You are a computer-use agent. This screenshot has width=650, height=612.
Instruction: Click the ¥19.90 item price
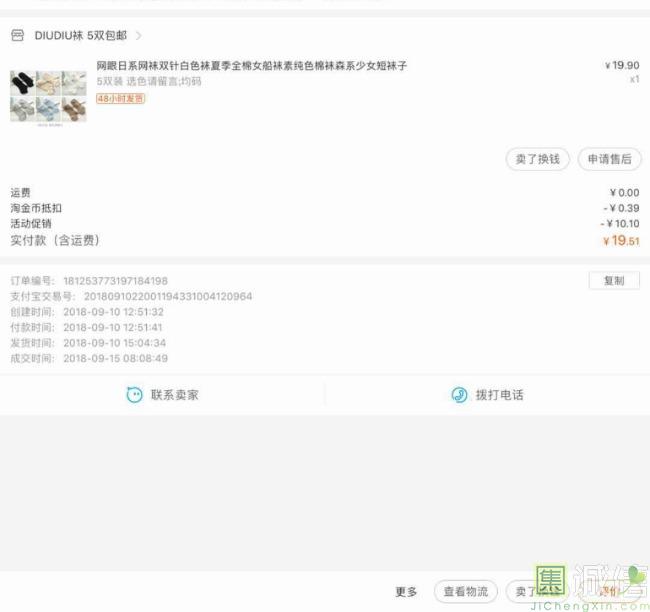[622, 65]
